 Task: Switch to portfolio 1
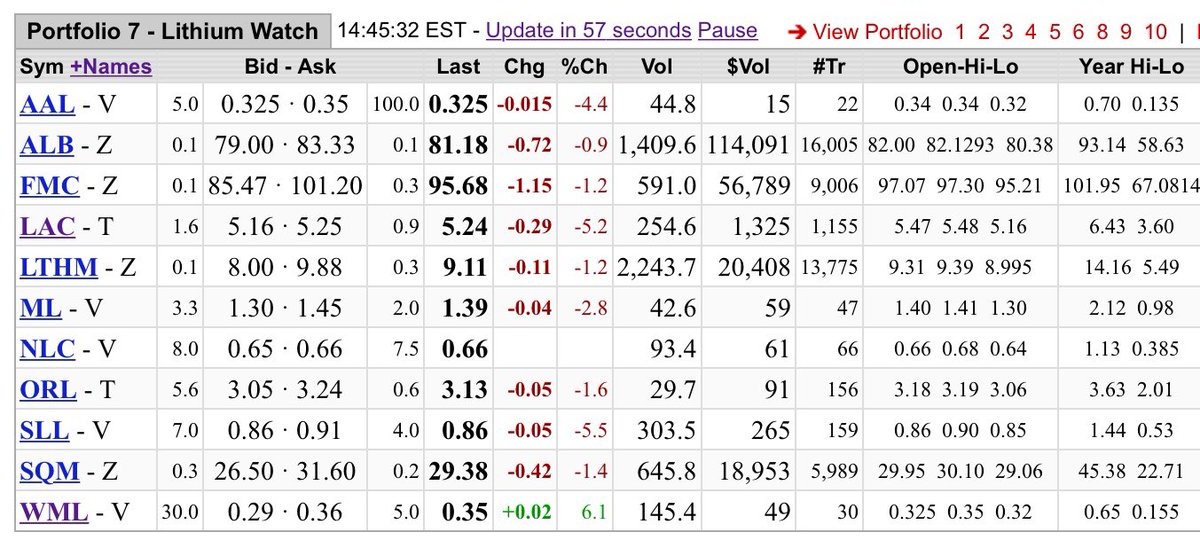tap(960, 32)
